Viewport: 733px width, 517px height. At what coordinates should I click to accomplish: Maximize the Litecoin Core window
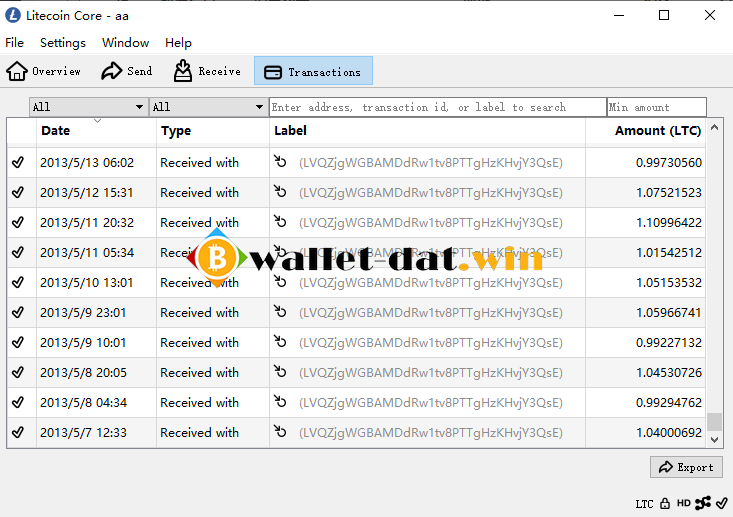click(664, 15)
